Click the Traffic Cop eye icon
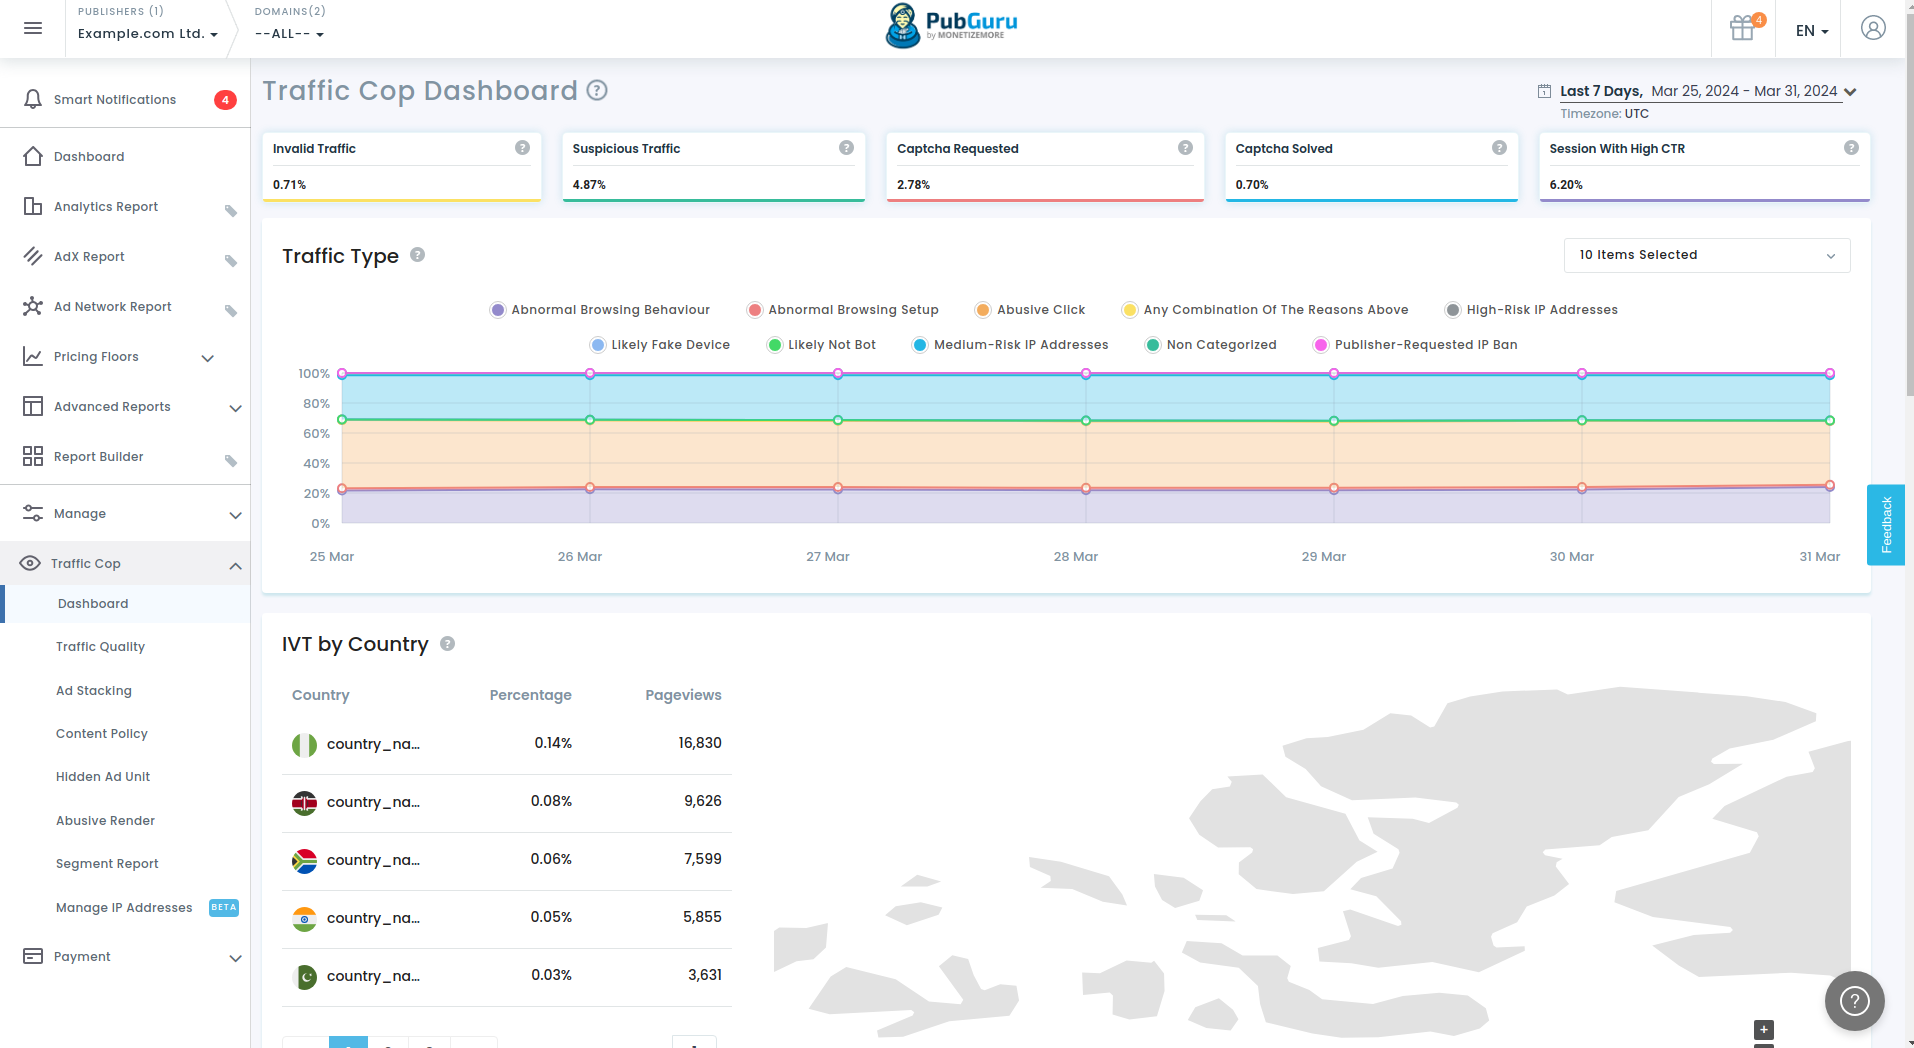 pyautogui.click(x=29, y=563)
